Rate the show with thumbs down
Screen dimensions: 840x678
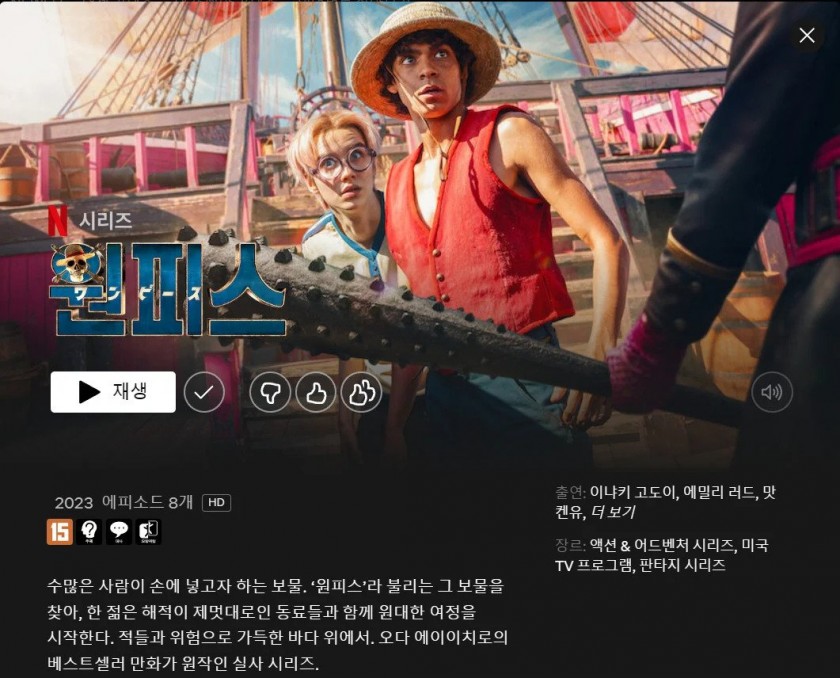click(269, 392)
